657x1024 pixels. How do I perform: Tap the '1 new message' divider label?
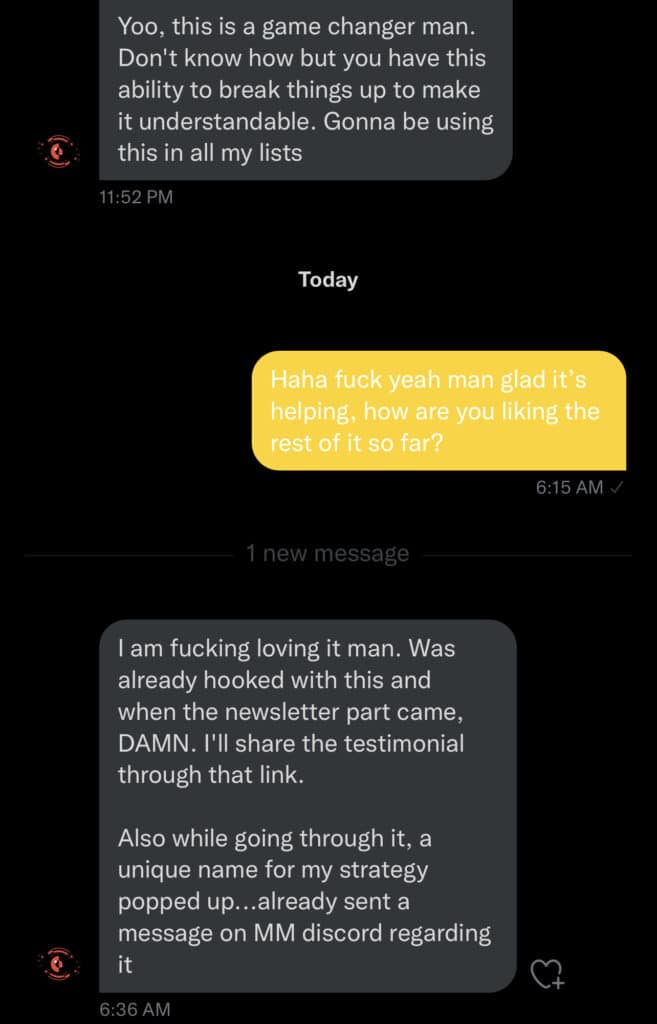tap(328, 554)
